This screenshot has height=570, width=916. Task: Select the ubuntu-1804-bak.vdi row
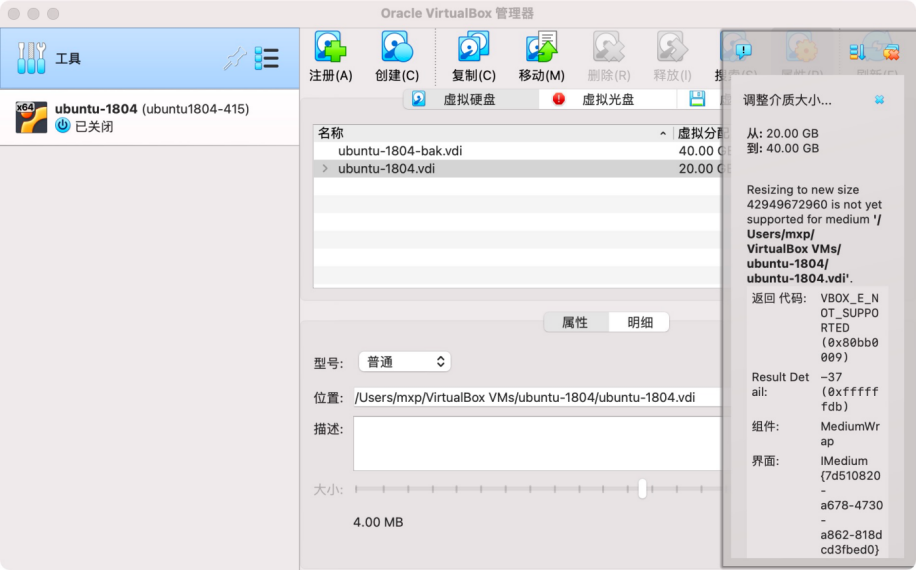tap(518, 151)
